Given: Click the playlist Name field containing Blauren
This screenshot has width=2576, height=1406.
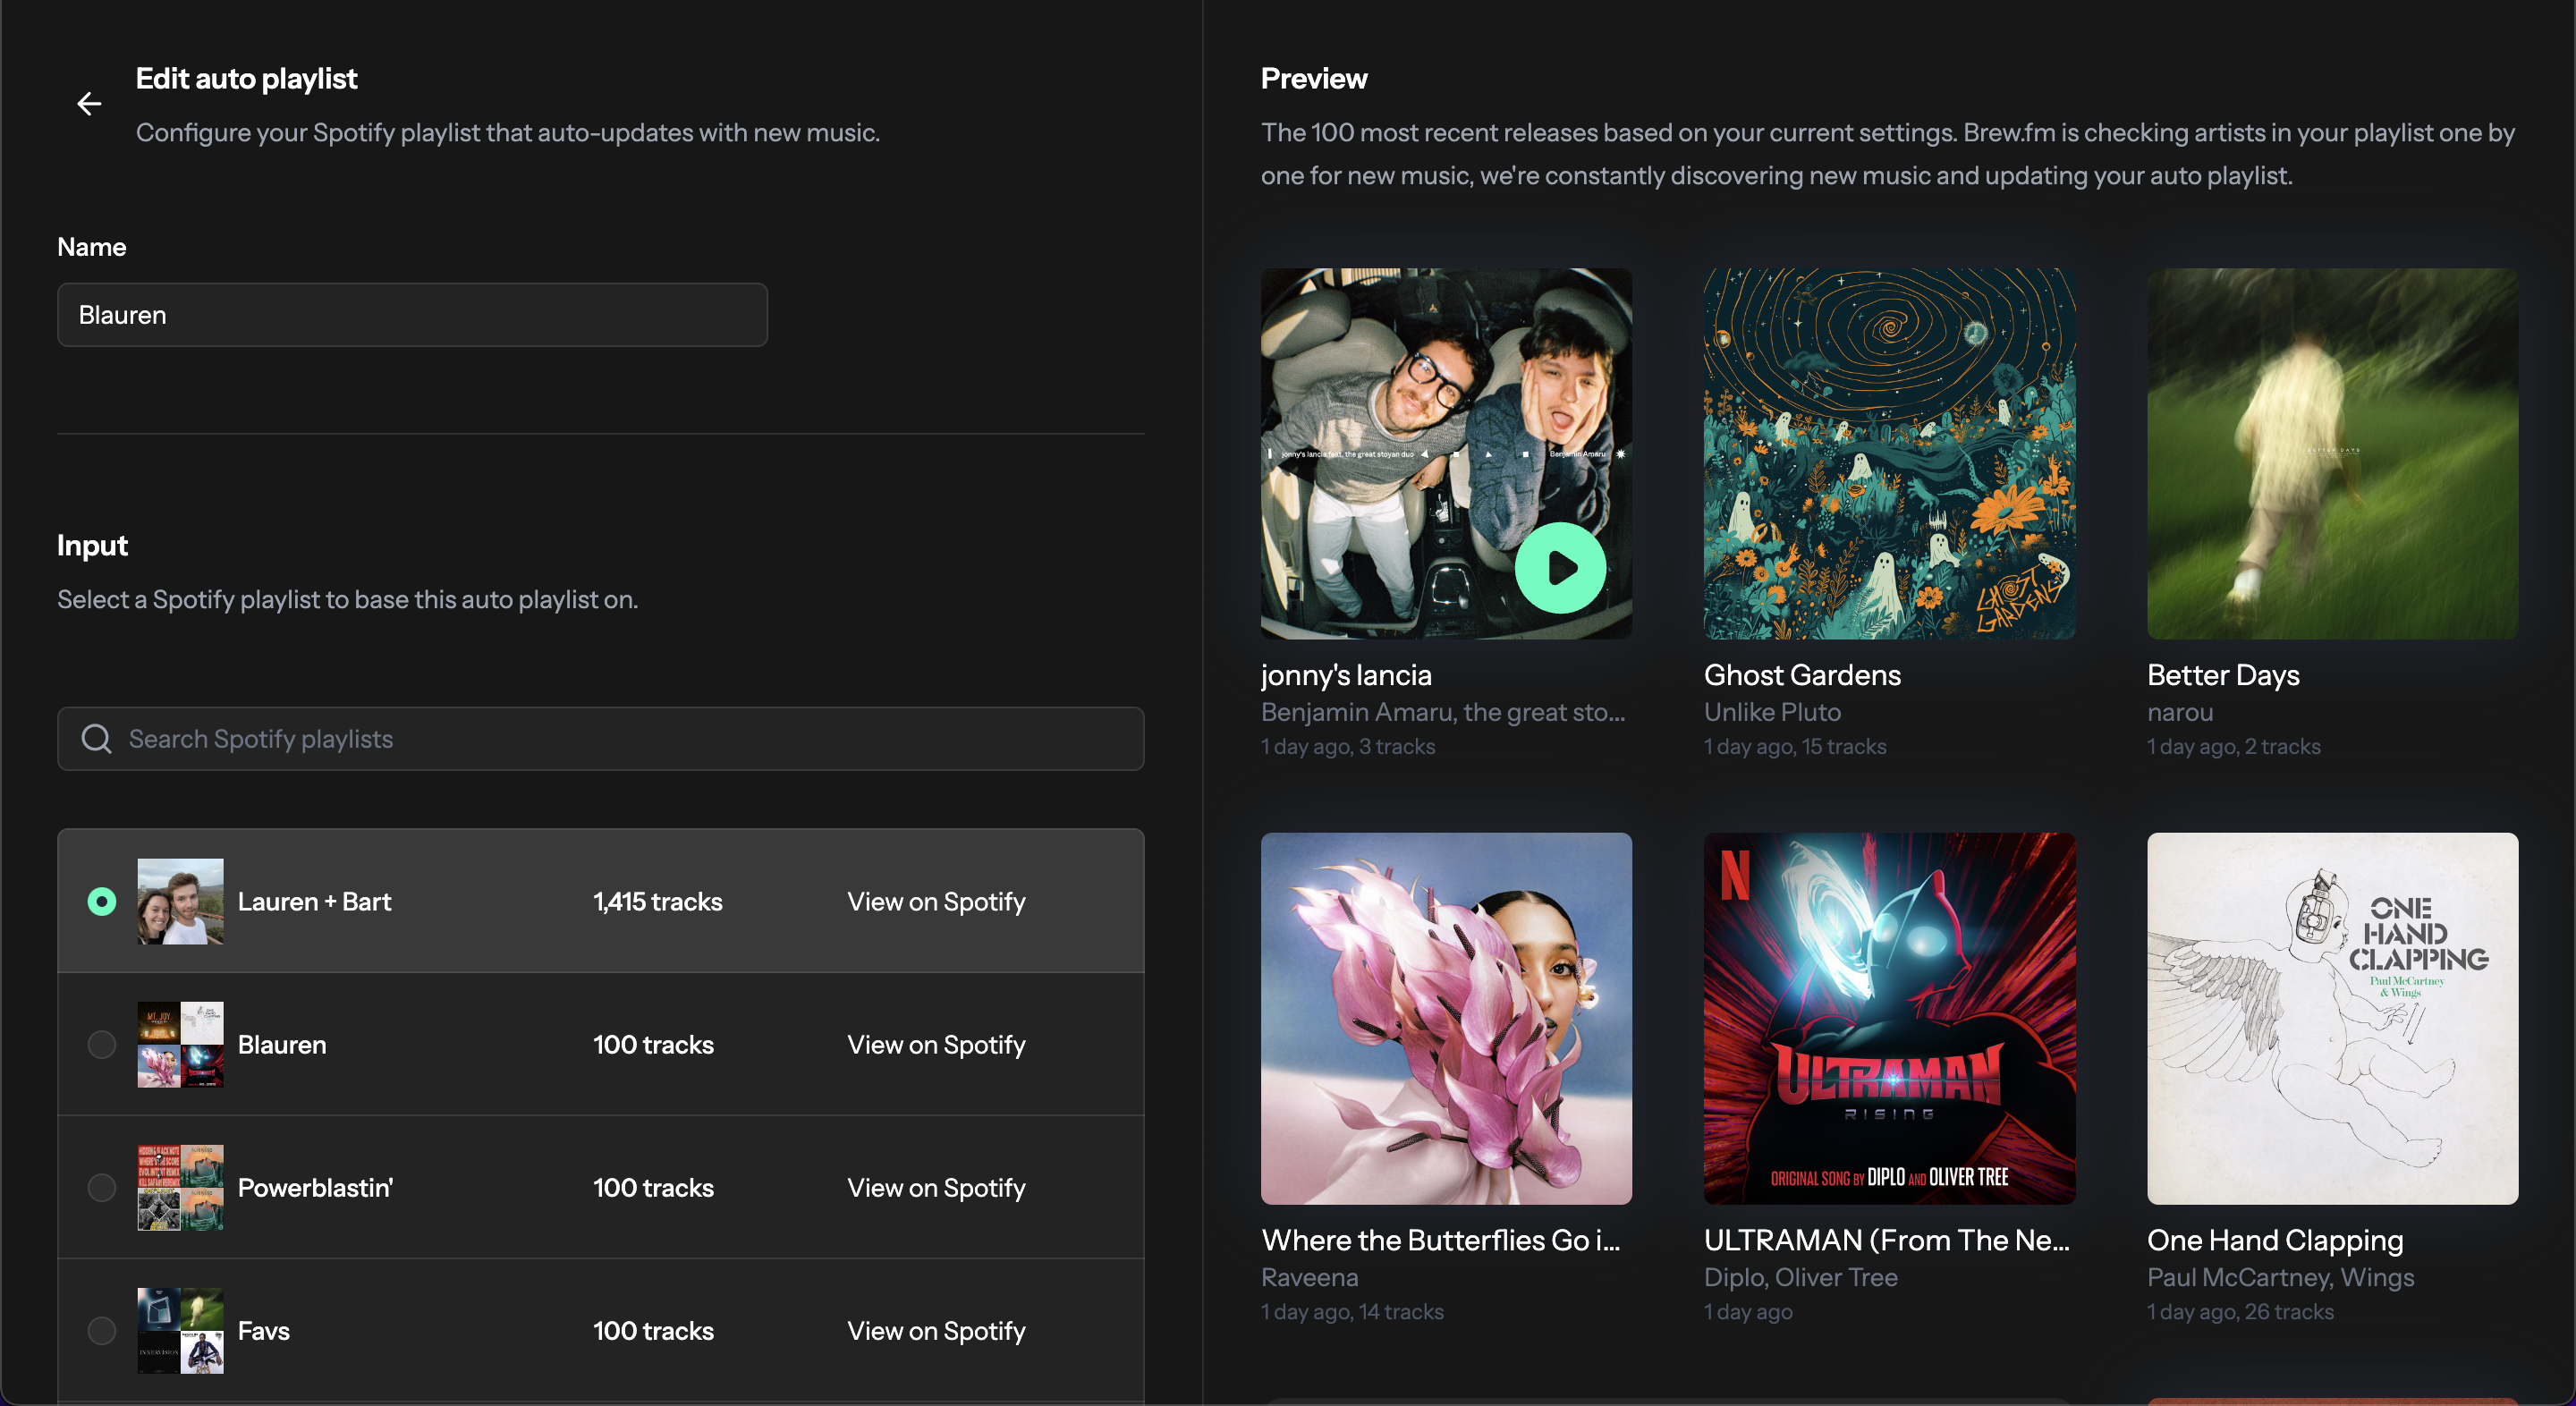Looking at the screenshot, I should tap(412, 315).
